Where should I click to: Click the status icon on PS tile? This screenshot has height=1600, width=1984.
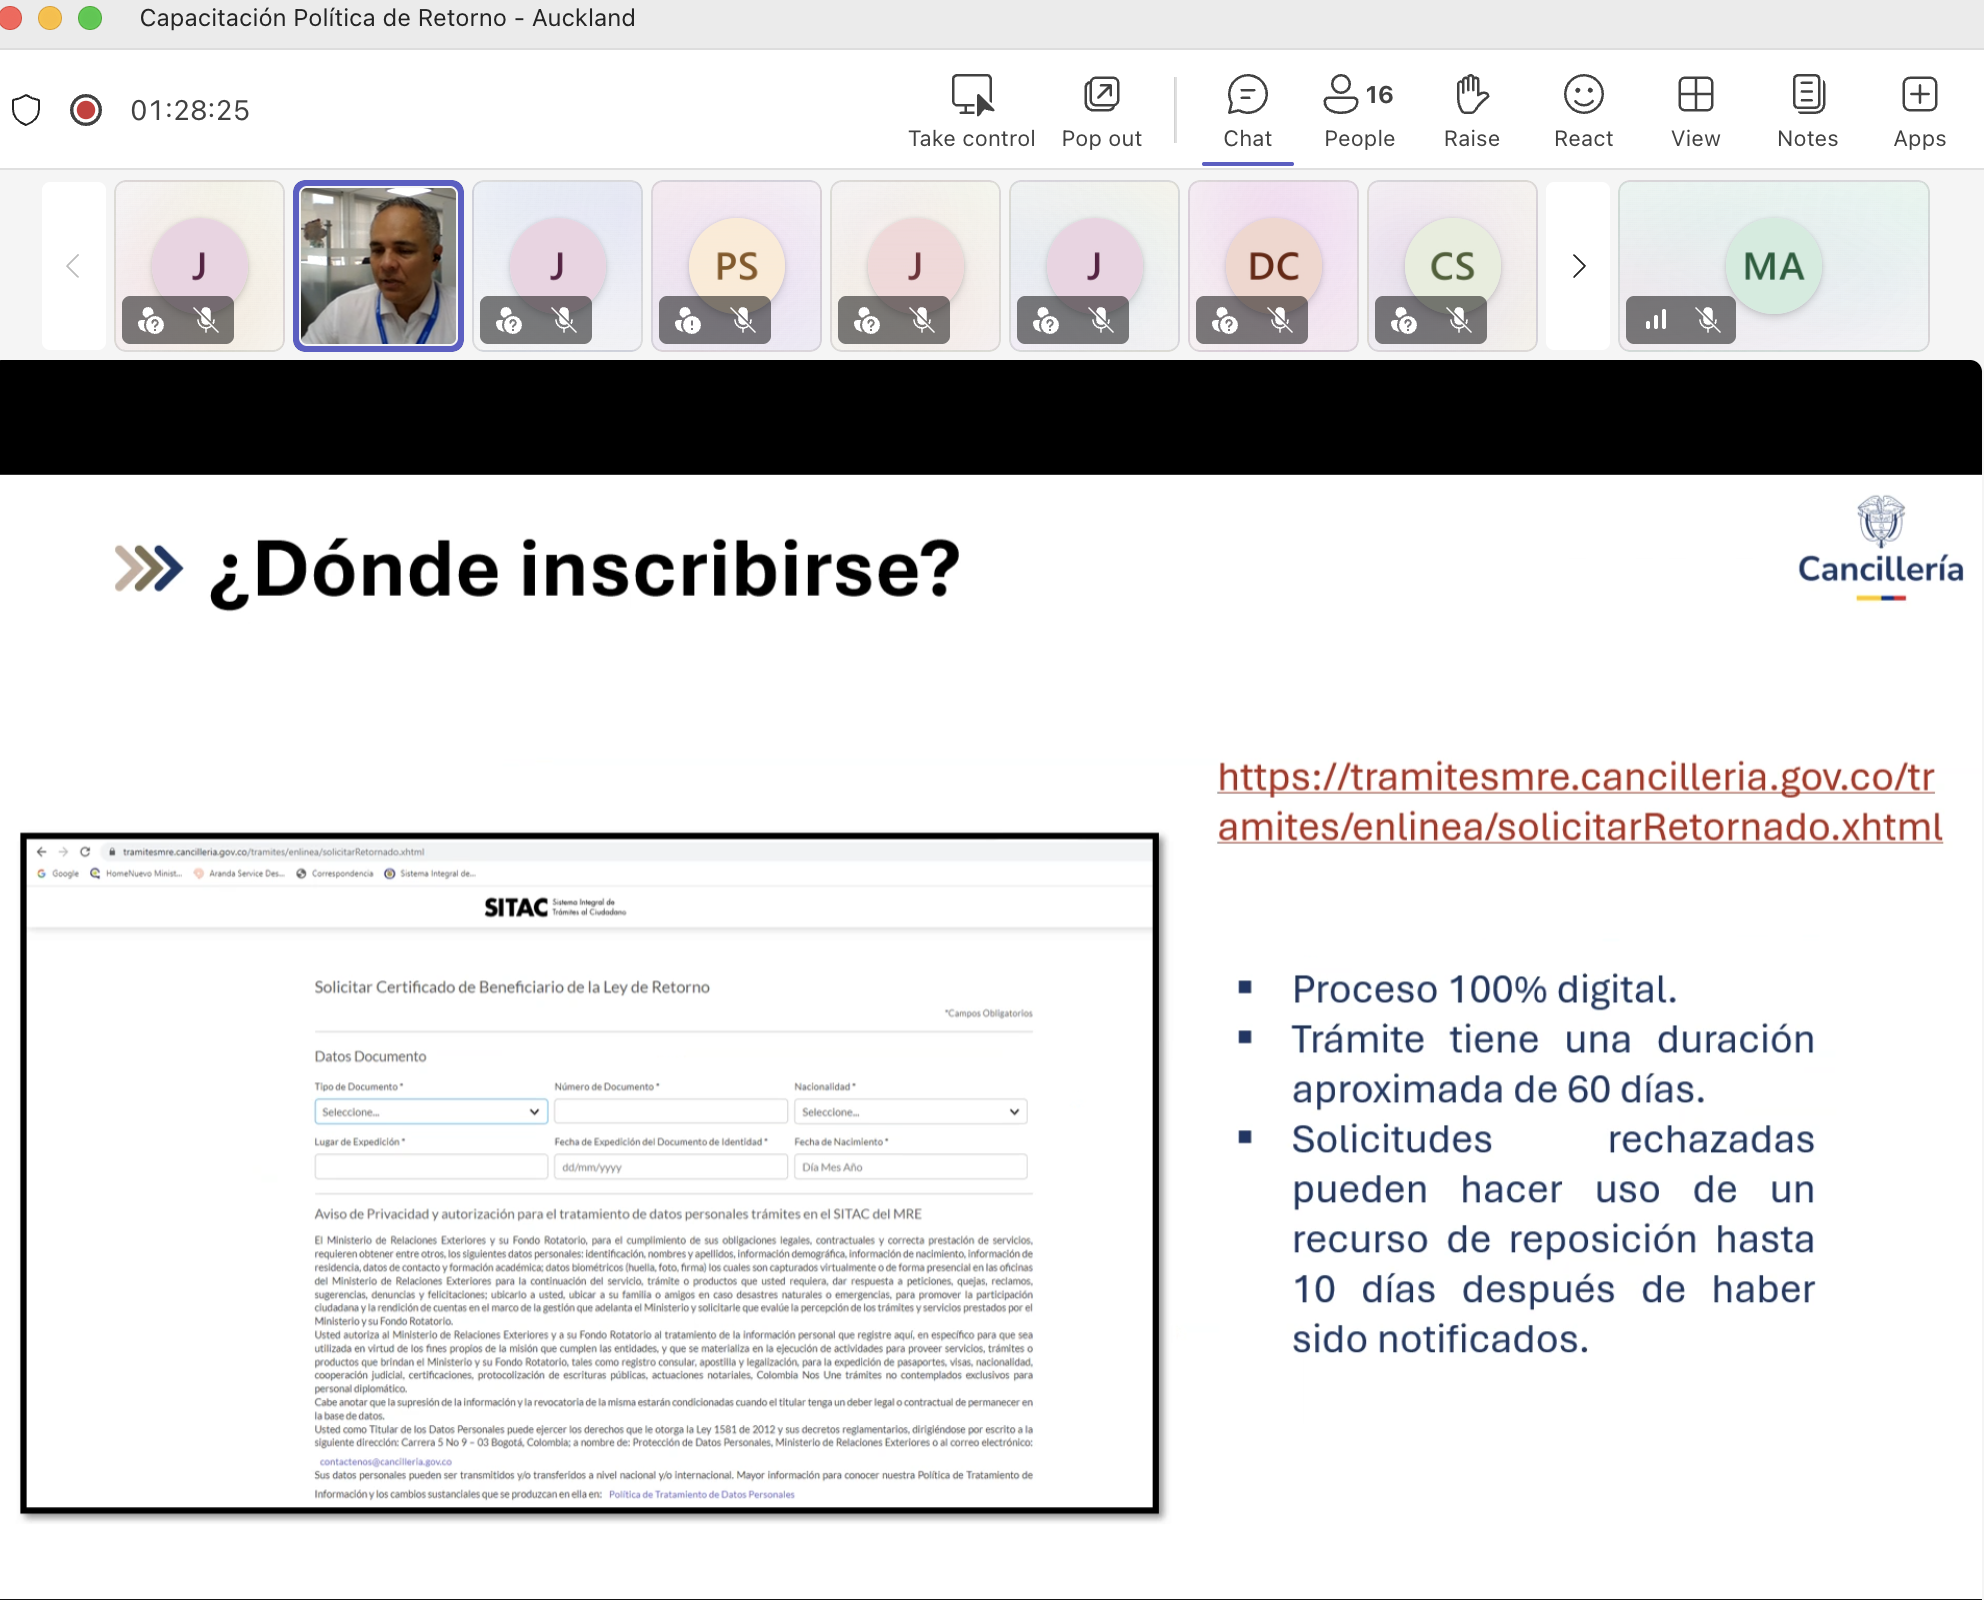point(688,321)
